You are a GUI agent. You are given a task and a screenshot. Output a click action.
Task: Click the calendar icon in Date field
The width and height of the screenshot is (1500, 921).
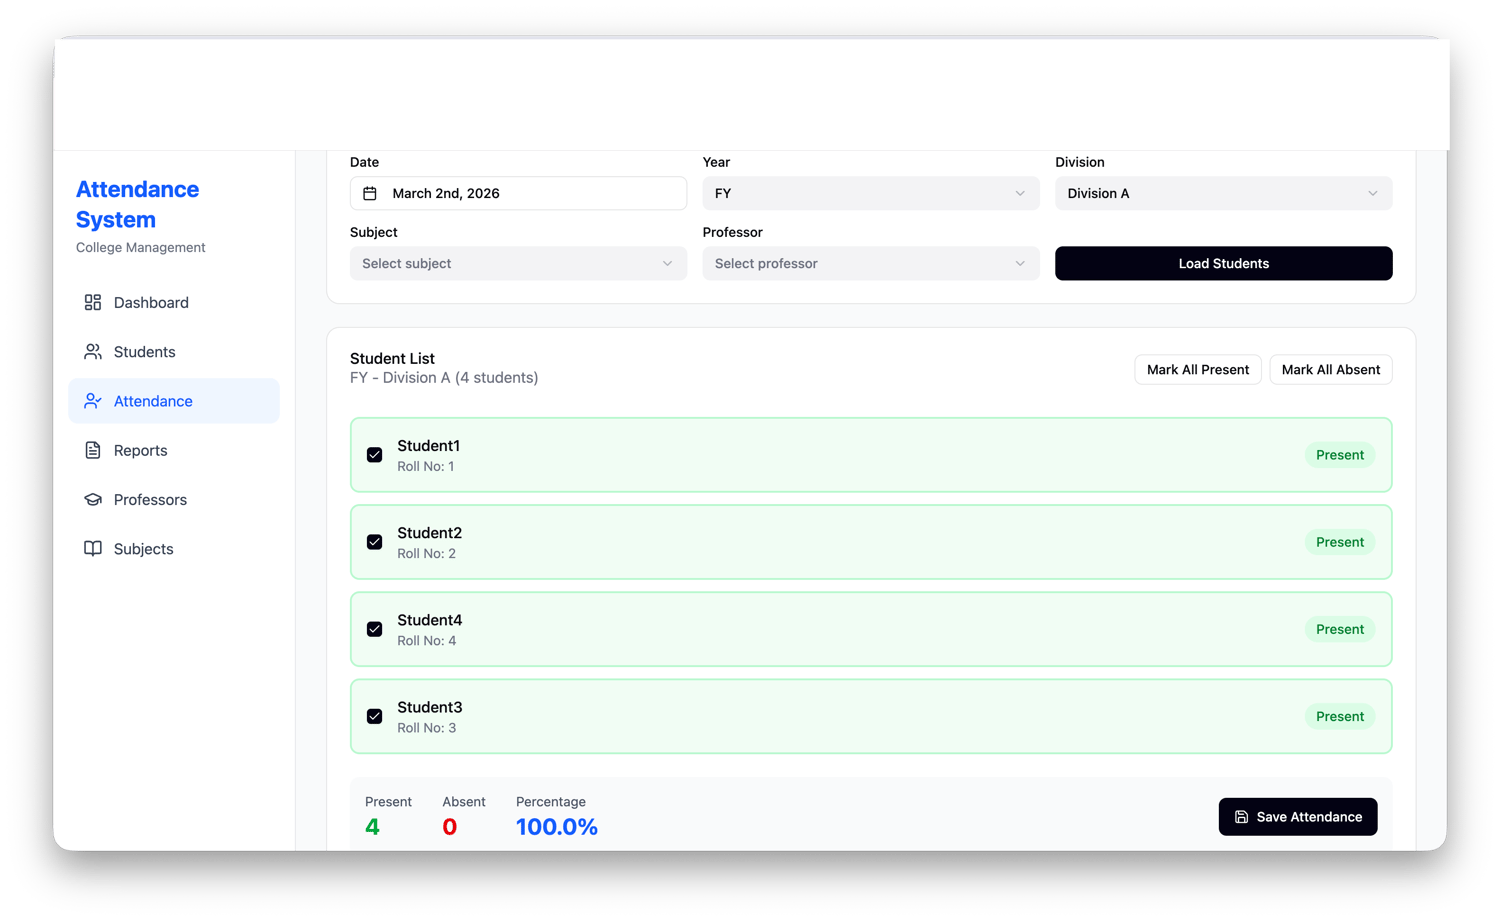click(370, 193)
